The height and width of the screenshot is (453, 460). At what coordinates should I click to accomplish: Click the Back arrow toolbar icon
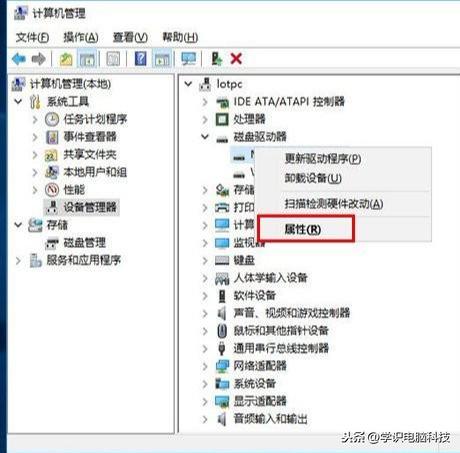pos(19,59)
